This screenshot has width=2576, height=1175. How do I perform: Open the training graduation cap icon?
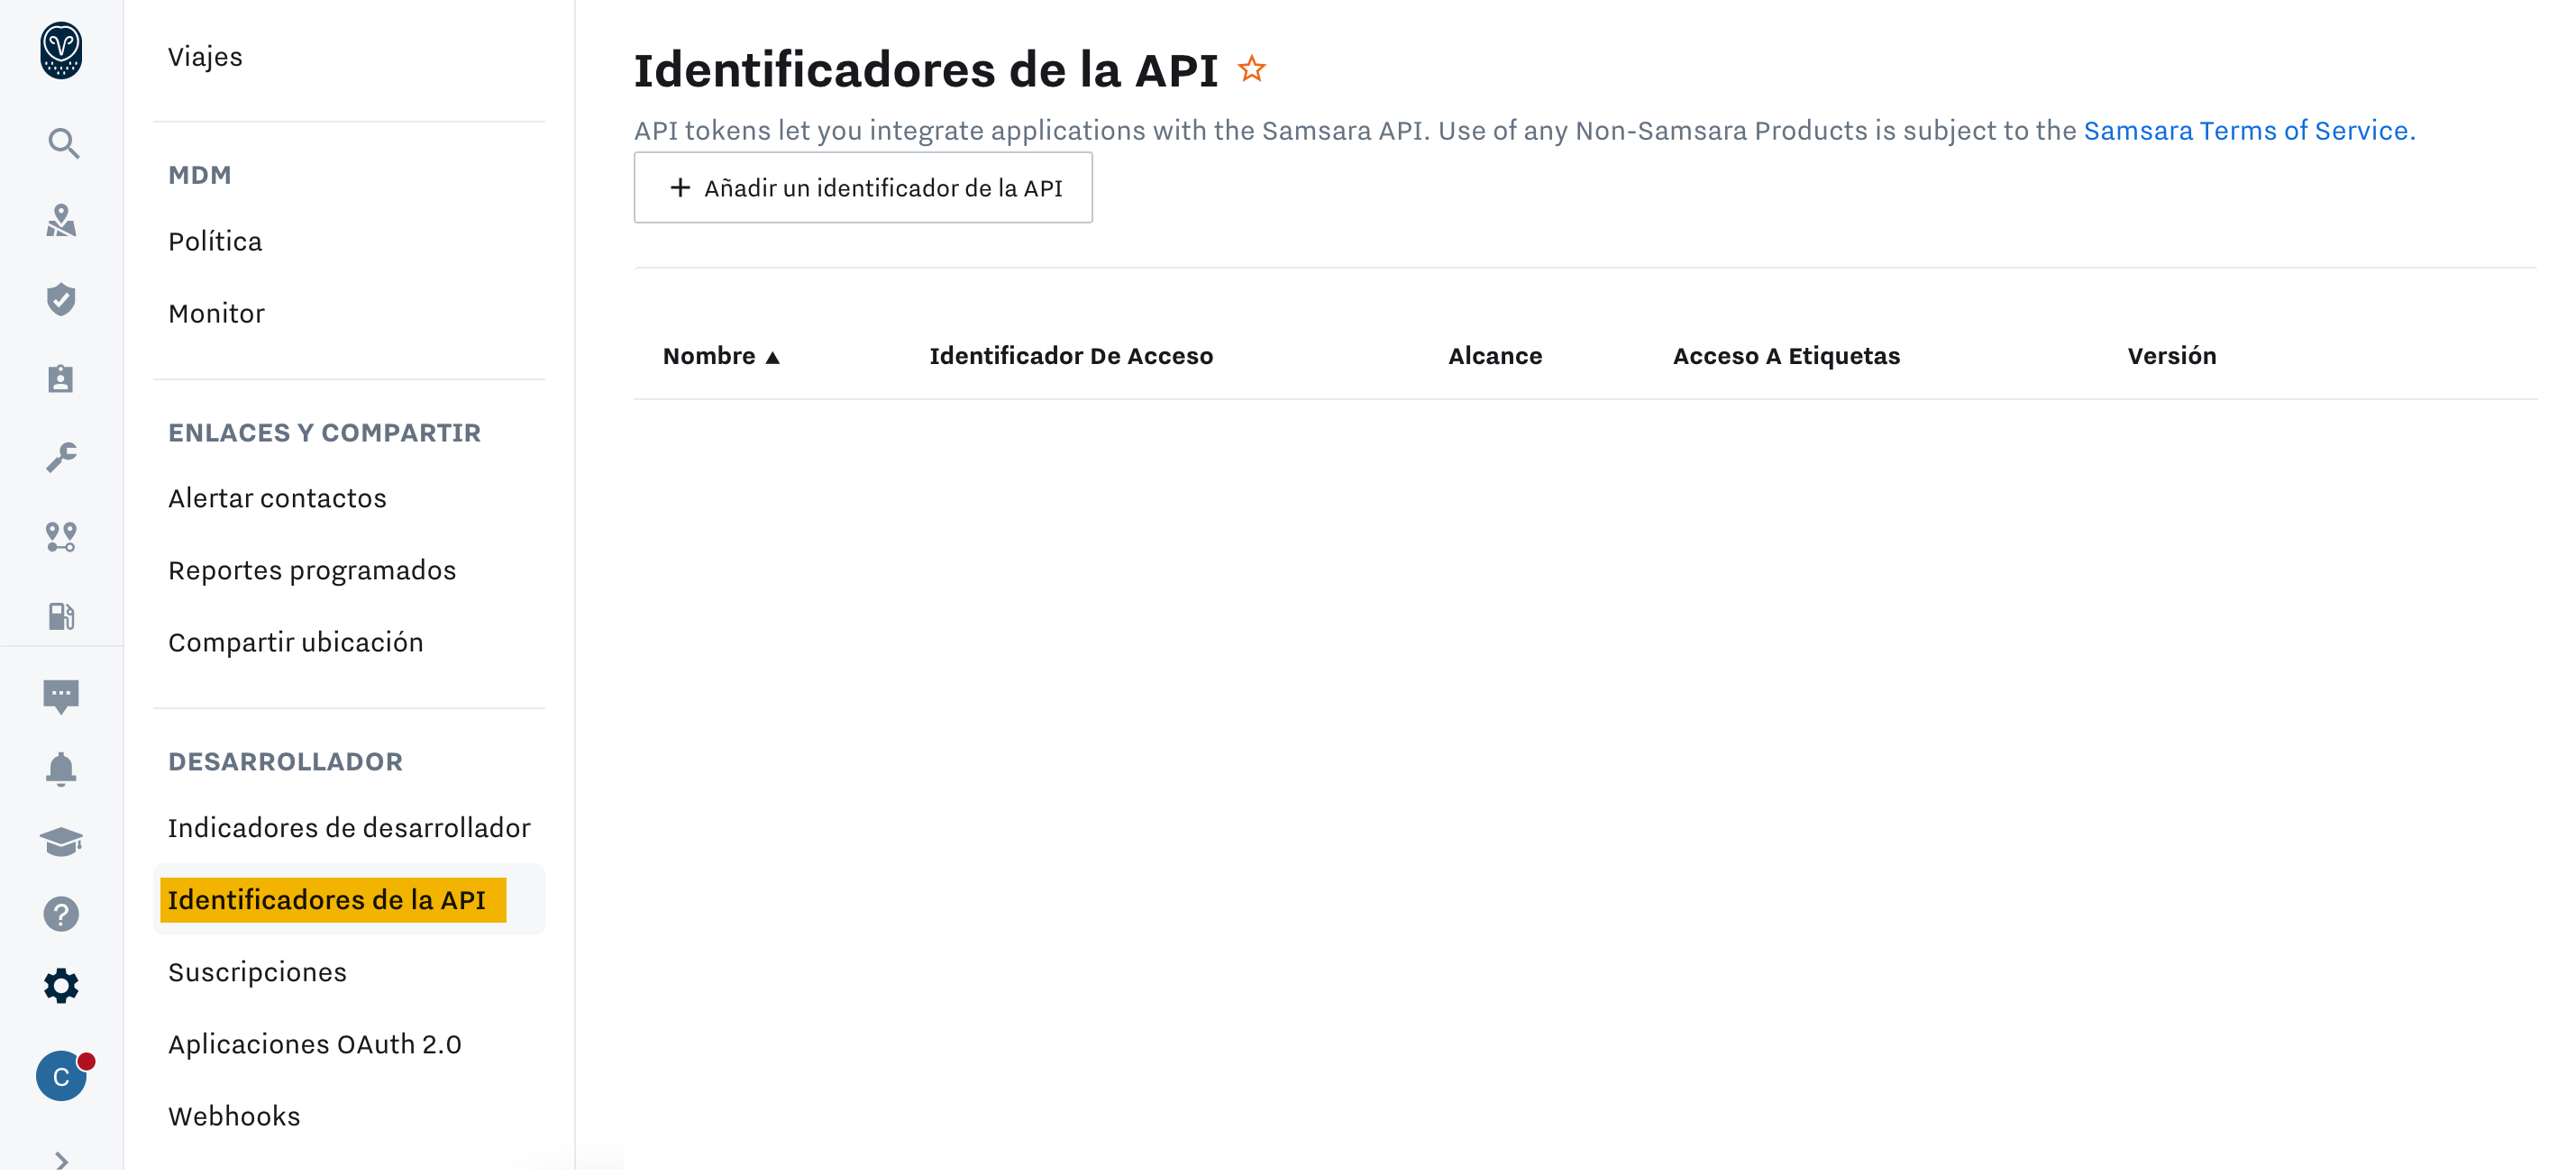click(62, 842)
